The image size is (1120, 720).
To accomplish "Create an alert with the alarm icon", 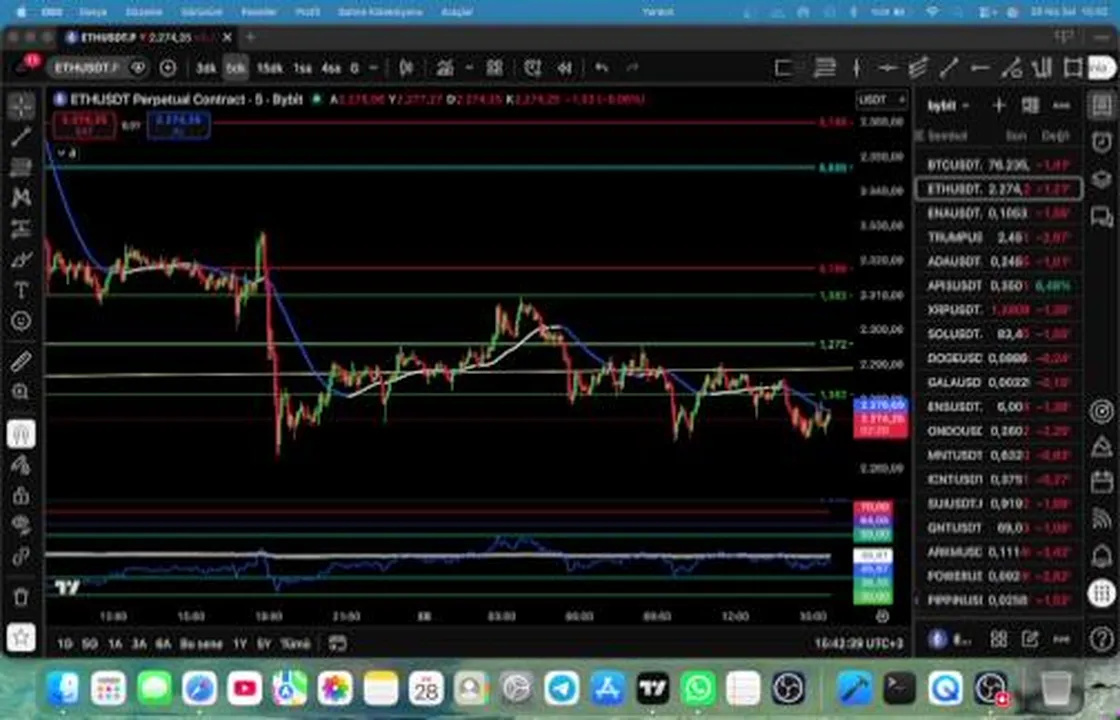I will pyautogui.click(x=533, y=68).
